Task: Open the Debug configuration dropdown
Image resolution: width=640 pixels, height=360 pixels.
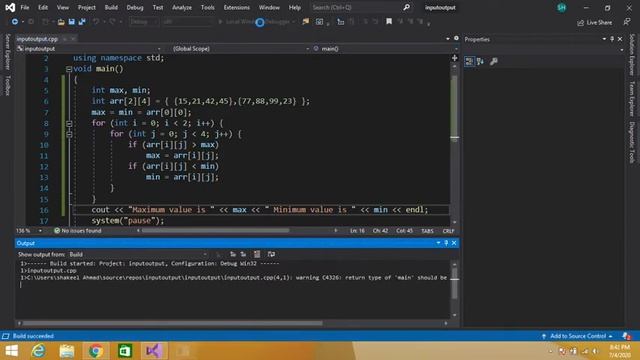Action: [144, 22]
